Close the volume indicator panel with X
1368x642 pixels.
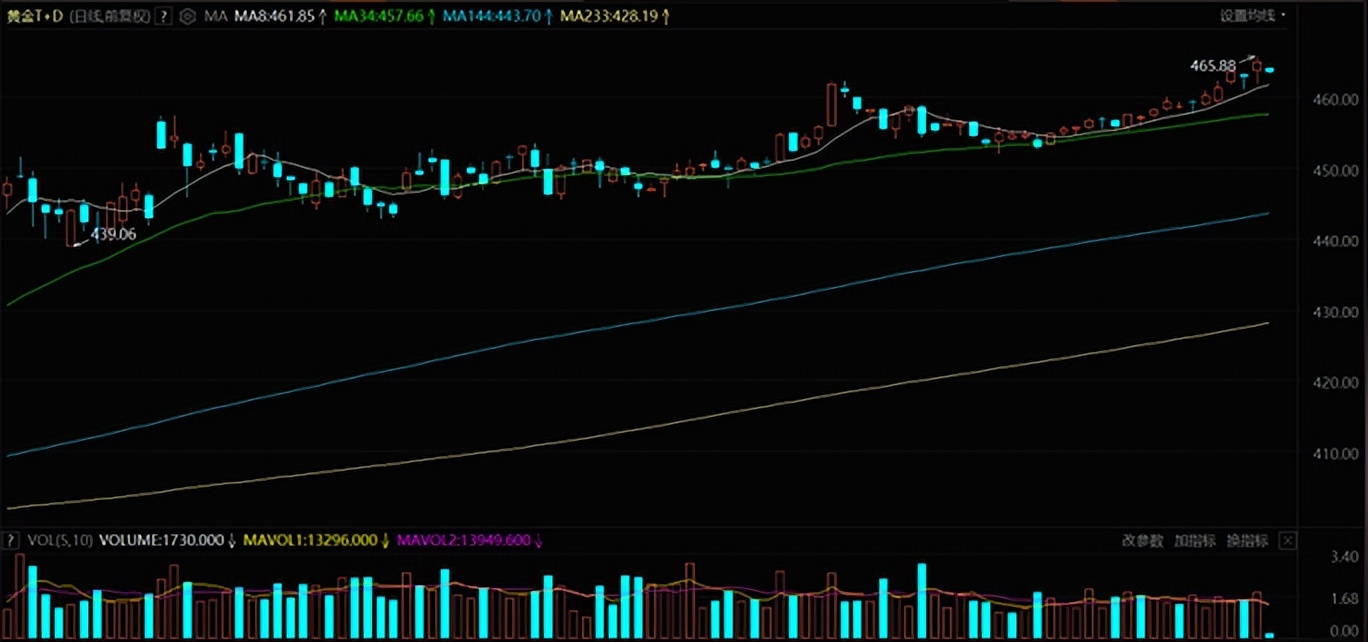[x=1288, y=541]
